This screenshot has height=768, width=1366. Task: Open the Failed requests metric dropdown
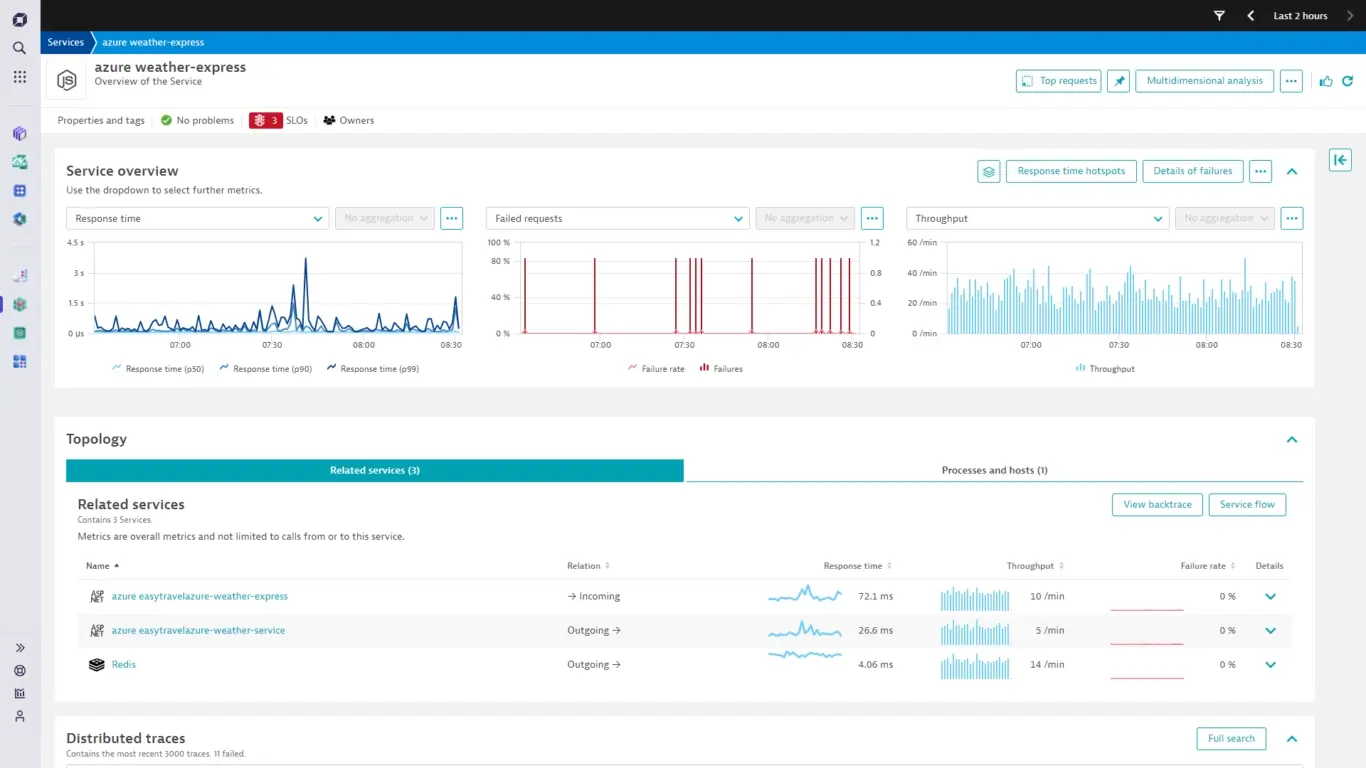click(617, 218)
